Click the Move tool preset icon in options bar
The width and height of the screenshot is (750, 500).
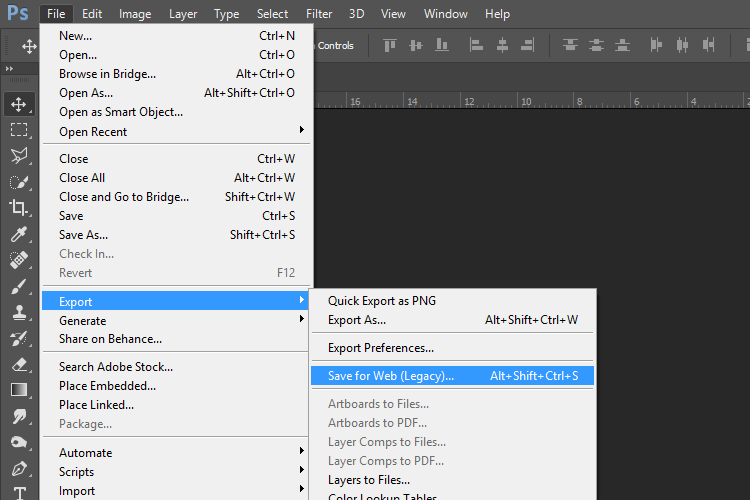tap(29, 46)
